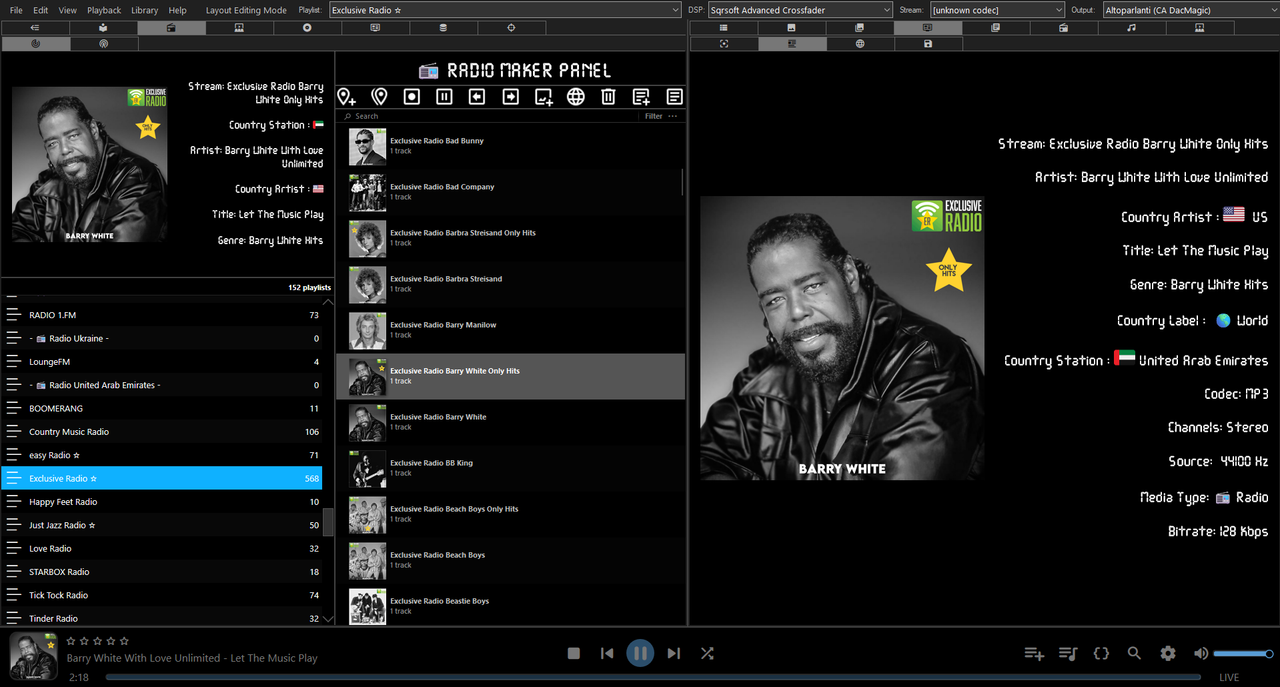The image size is (1280, 687).
Task: Open the queue music-list icon in bottom bar
Action: pyautogui.click(x=1068, y=653)
